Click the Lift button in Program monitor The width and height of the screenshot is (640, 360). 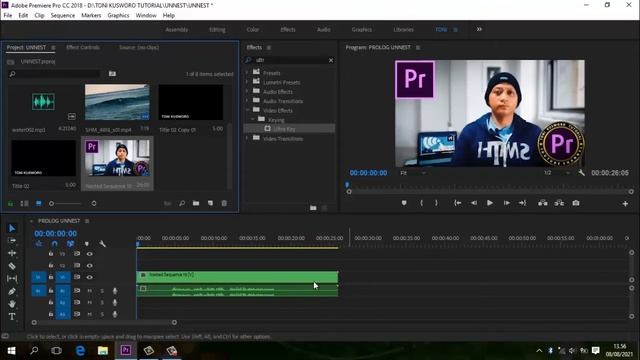[x=542, y=203]
